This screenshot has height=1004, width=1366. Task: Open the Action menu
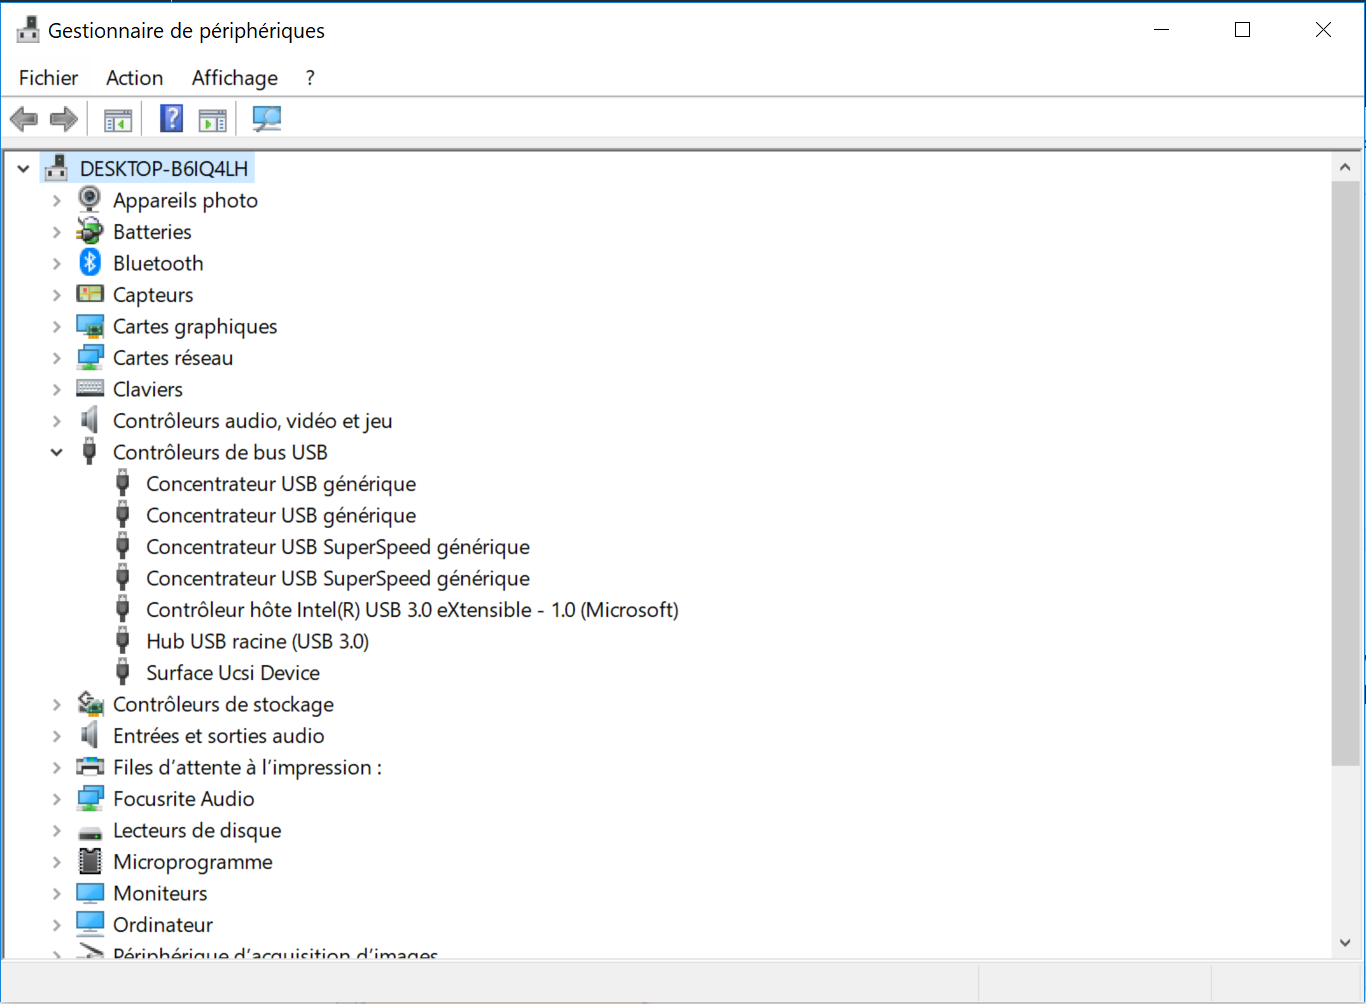click(135, 78)
